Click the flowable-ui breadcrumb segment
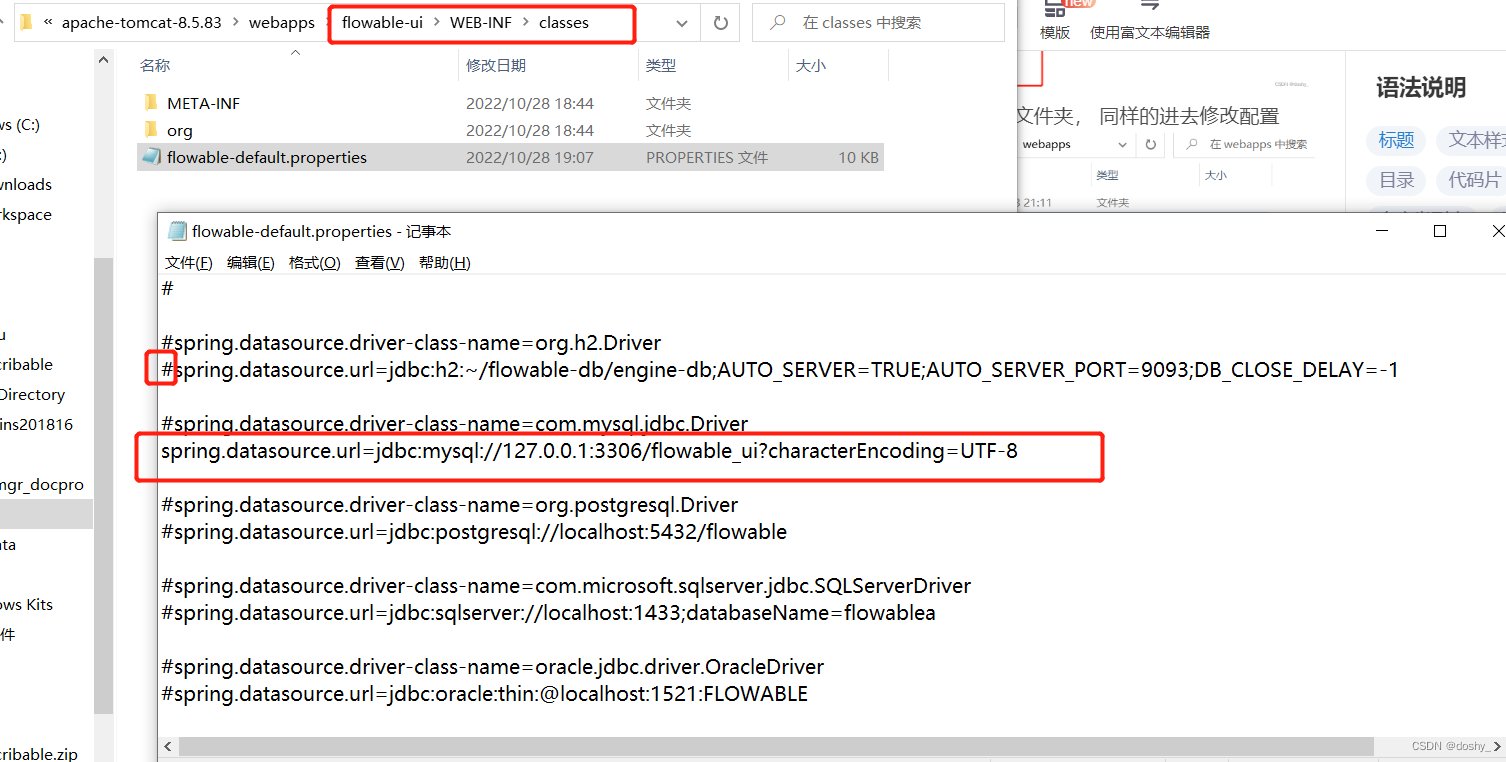The height and width of the screenshot is (762, 1506). point(382,22)
